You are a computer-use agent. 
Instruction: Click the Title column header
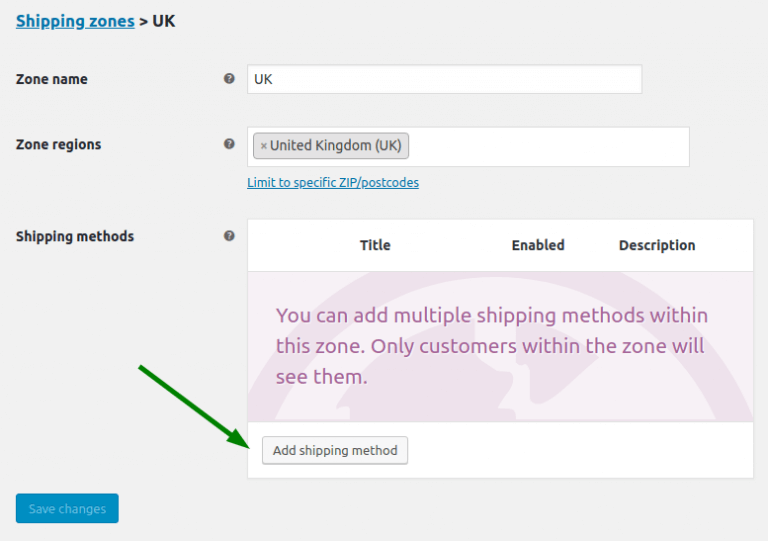[375, 245]
